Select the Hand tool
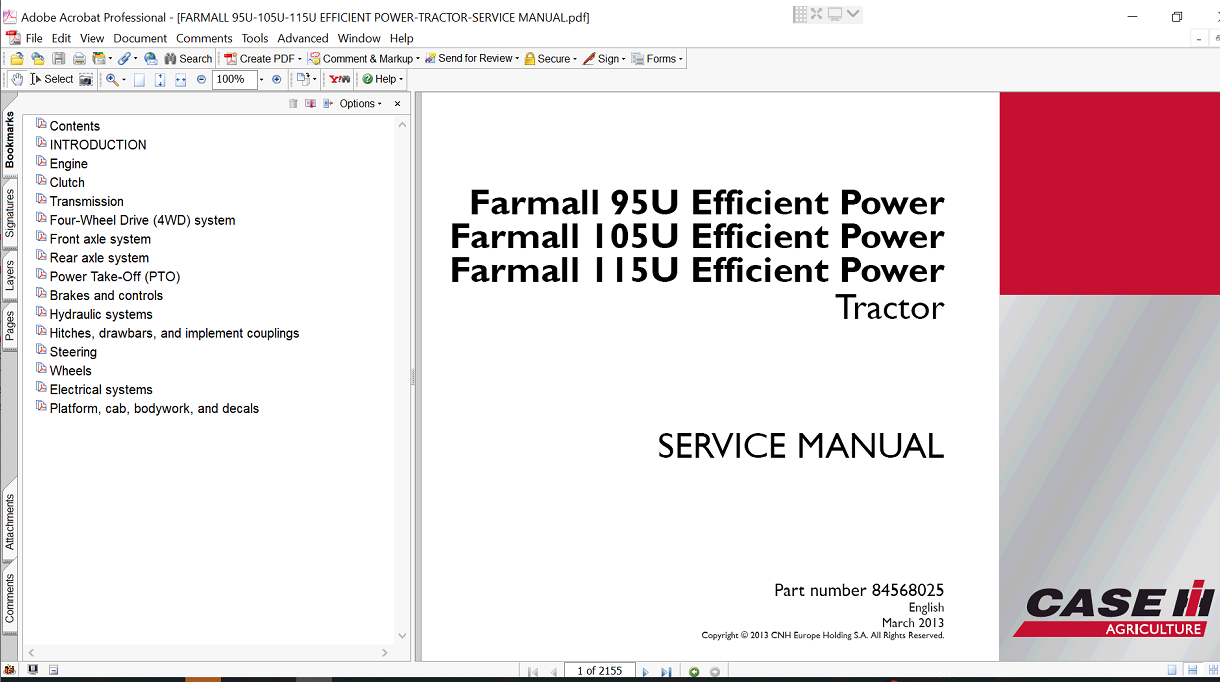Image resolution: width=1220 pixels, height=682 pixels. (16, 79)
